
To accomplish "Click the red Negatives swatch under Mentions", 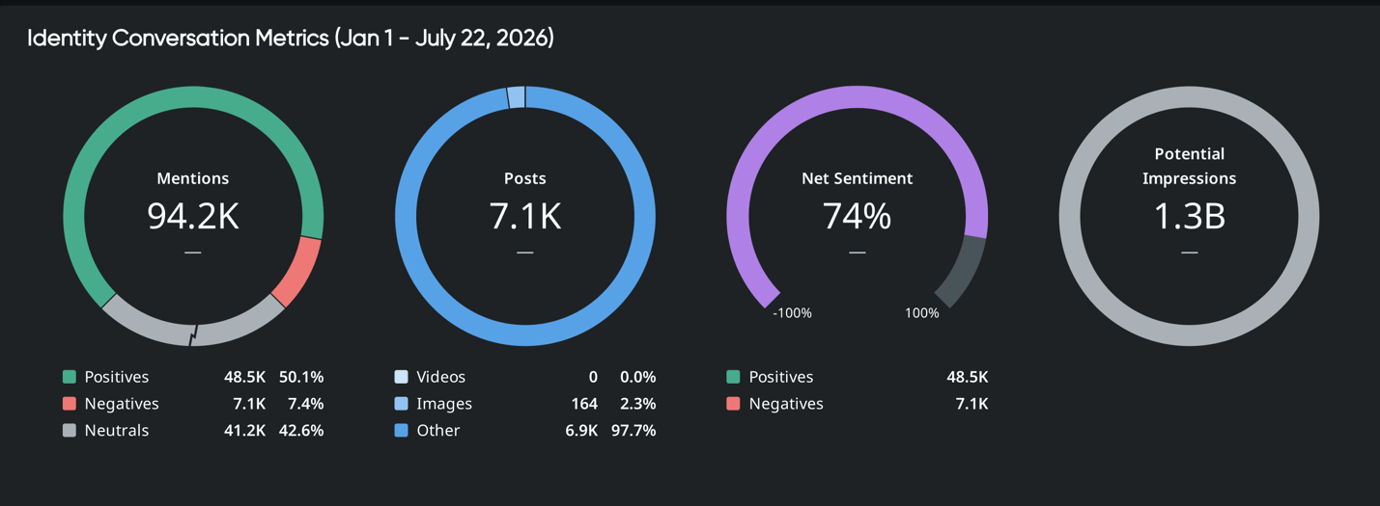I will coord(69,404).
